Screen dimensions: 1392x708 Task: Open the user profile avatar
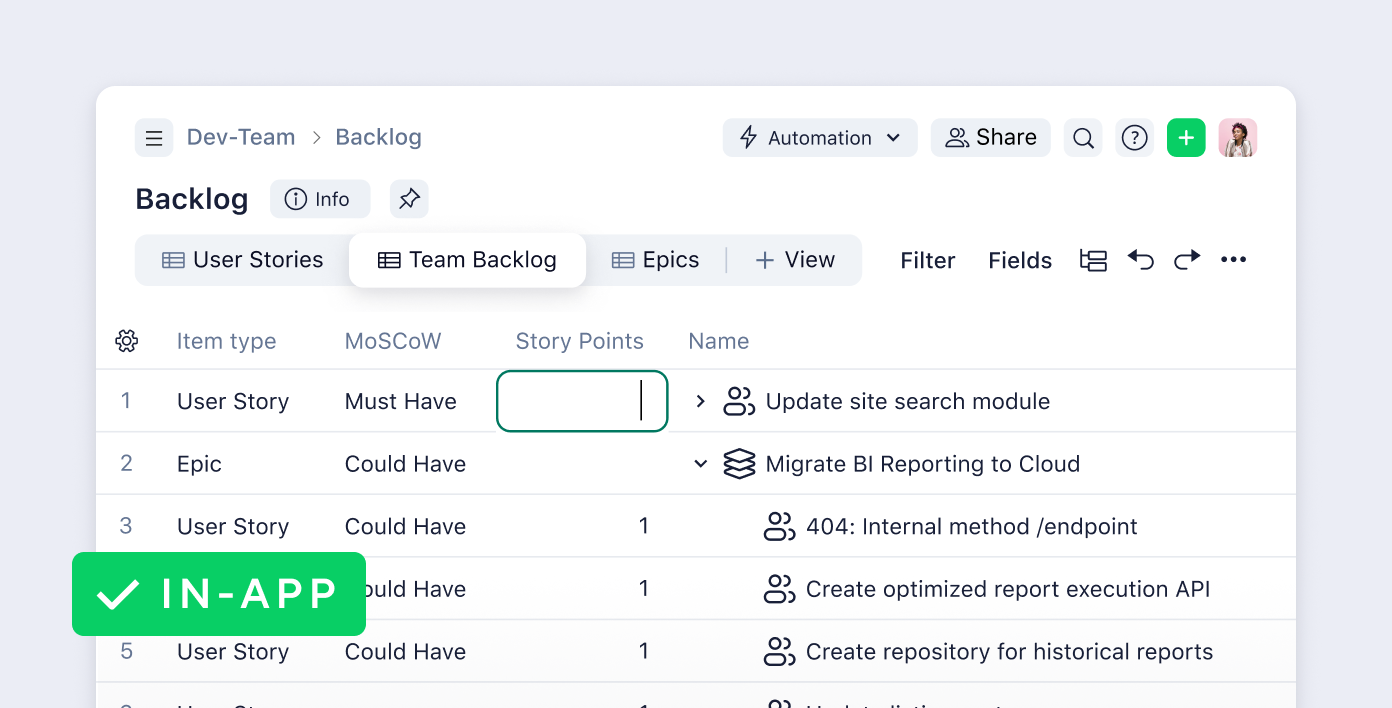click(1237, 138)
